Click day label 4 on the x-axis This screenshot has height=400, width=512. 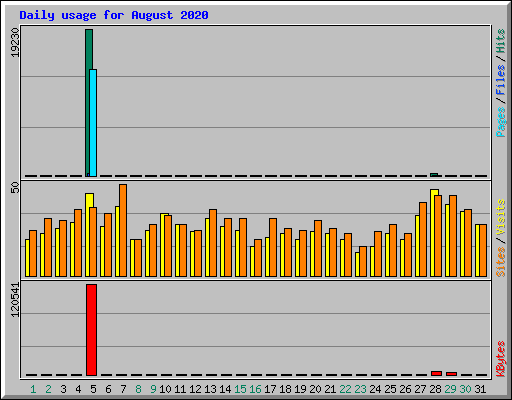click(x=78, y=389)
